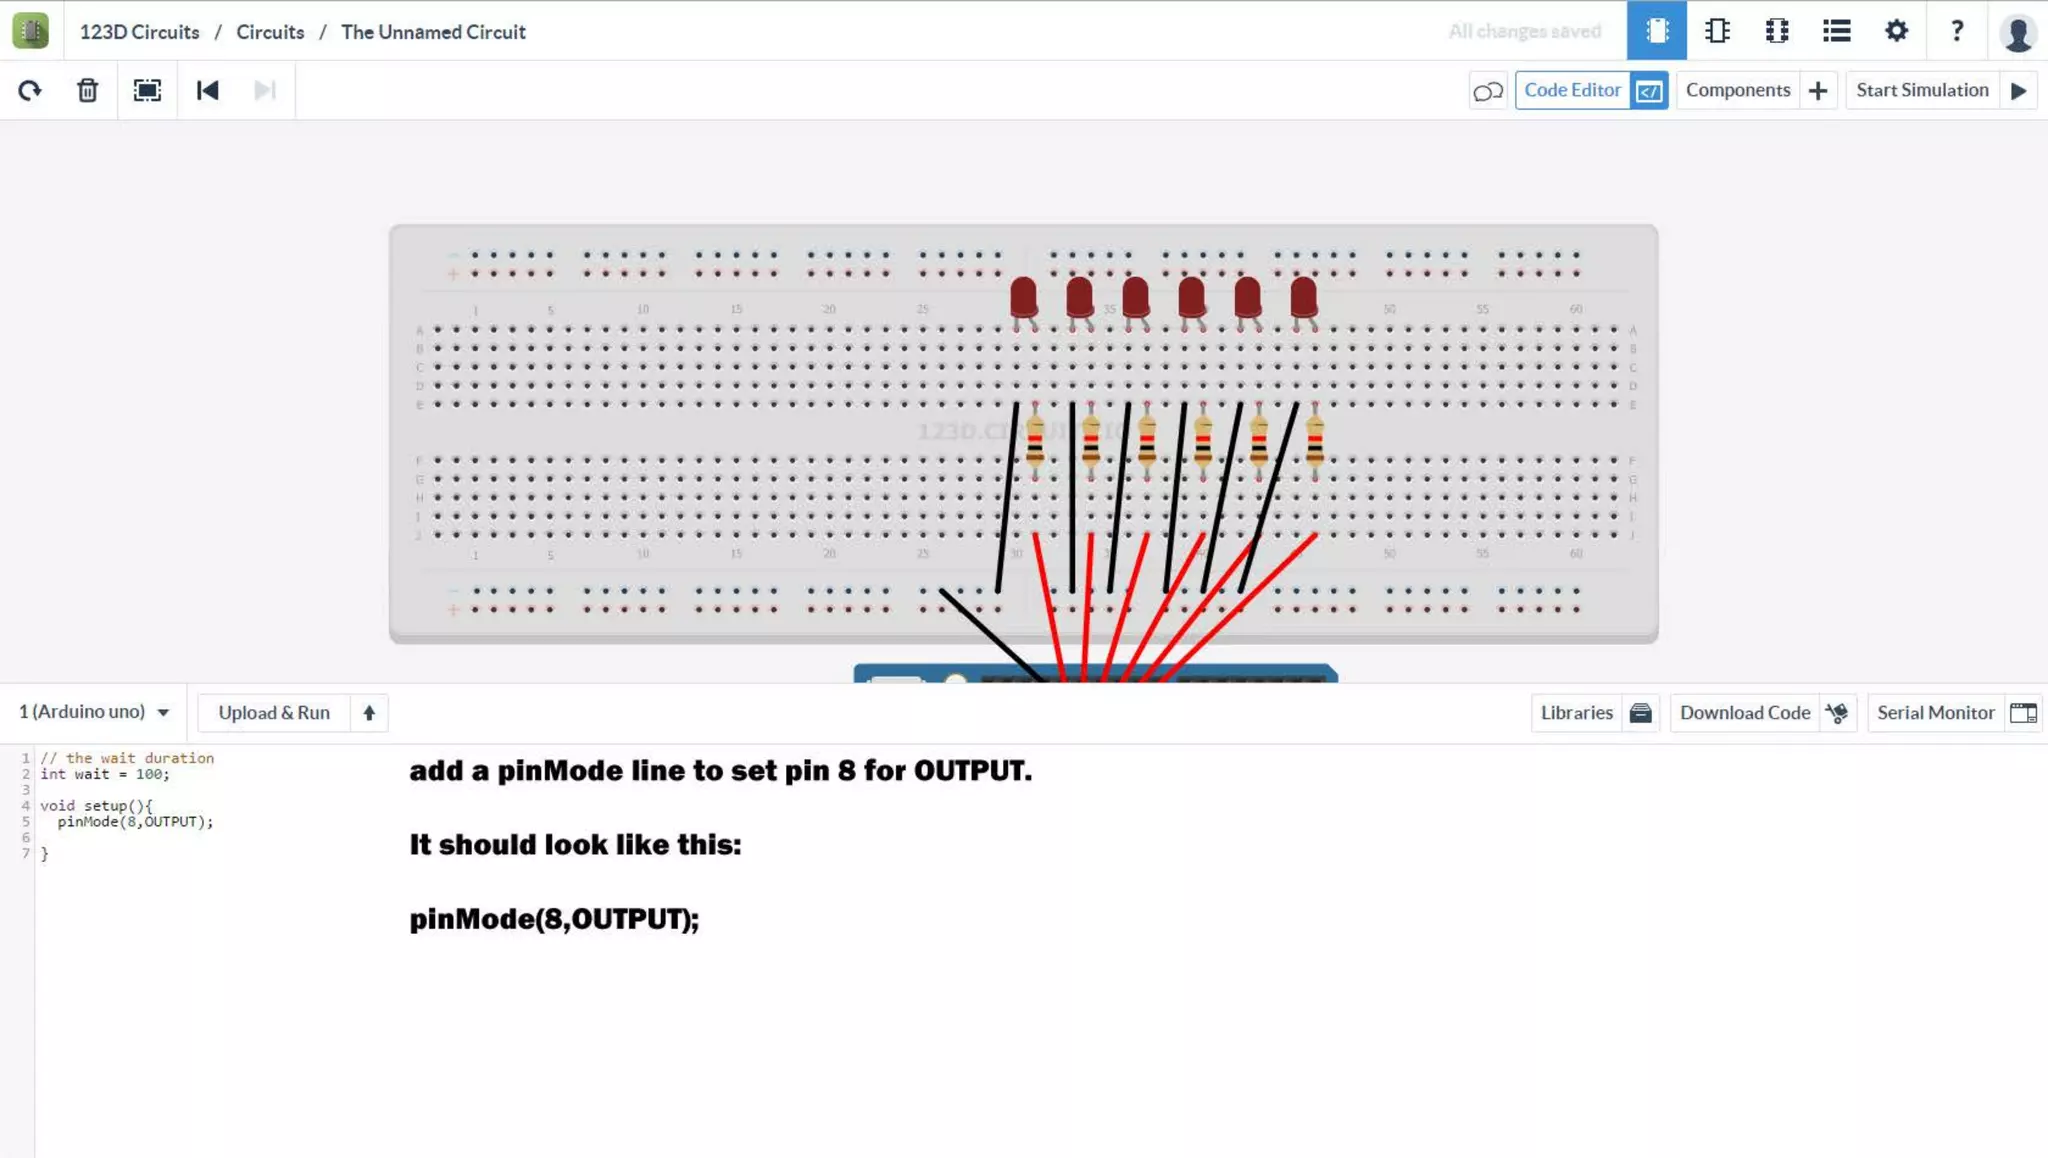Click the 123D Circuits logo icon
Screen dimensions: 2048x1158
point(30,31)
